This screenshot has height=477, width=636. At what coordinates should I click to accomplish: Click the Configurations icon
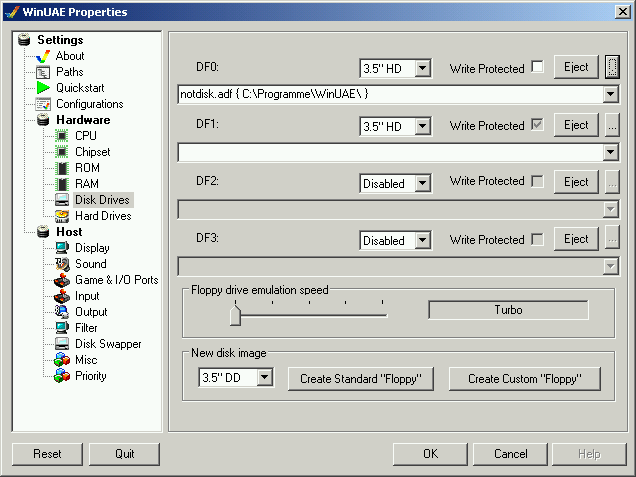point(43,104)
